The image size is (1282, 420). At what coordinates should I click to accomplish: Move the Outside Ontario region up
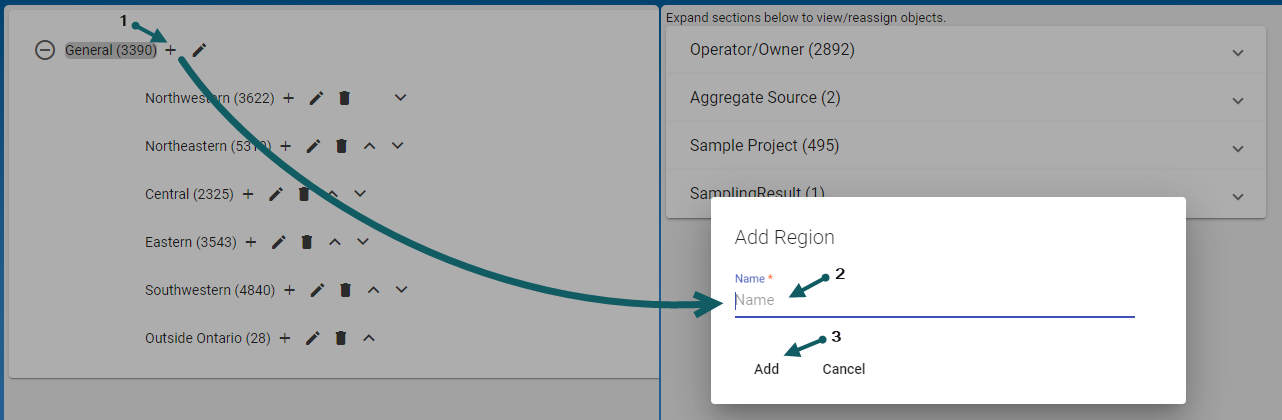click(369, 338)
